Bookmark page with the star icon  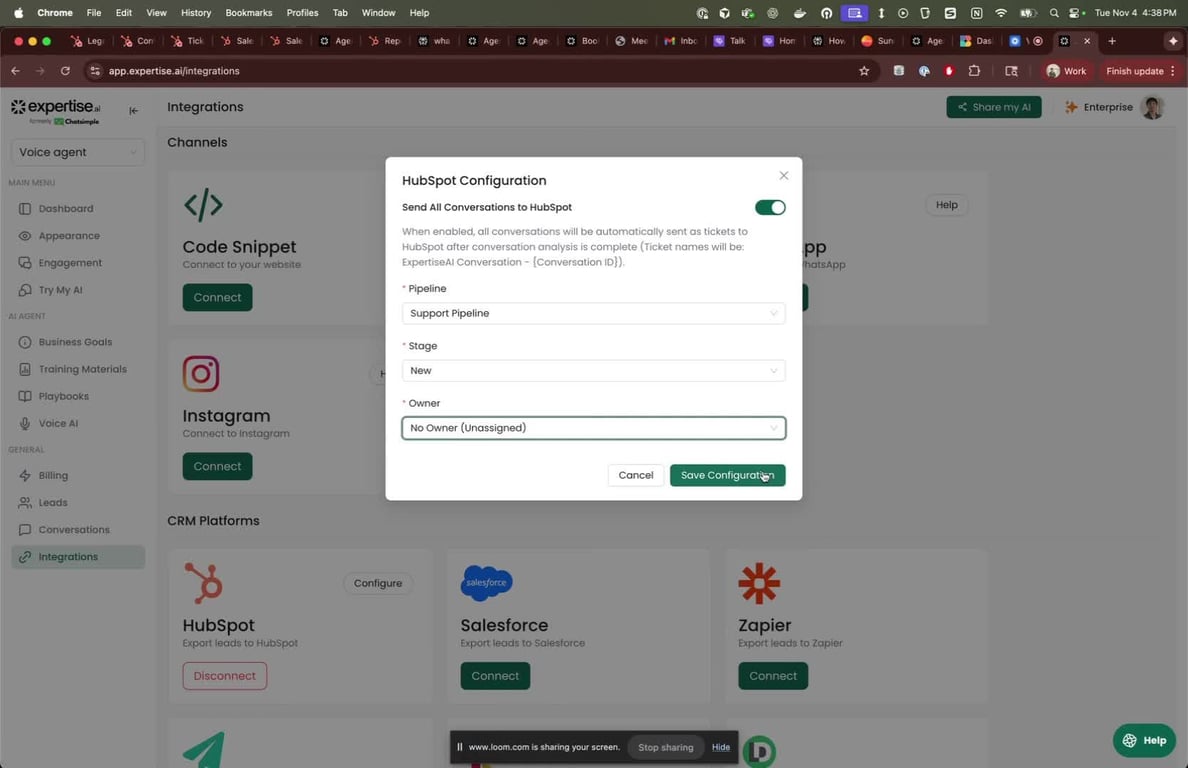[x=864, y=70]
